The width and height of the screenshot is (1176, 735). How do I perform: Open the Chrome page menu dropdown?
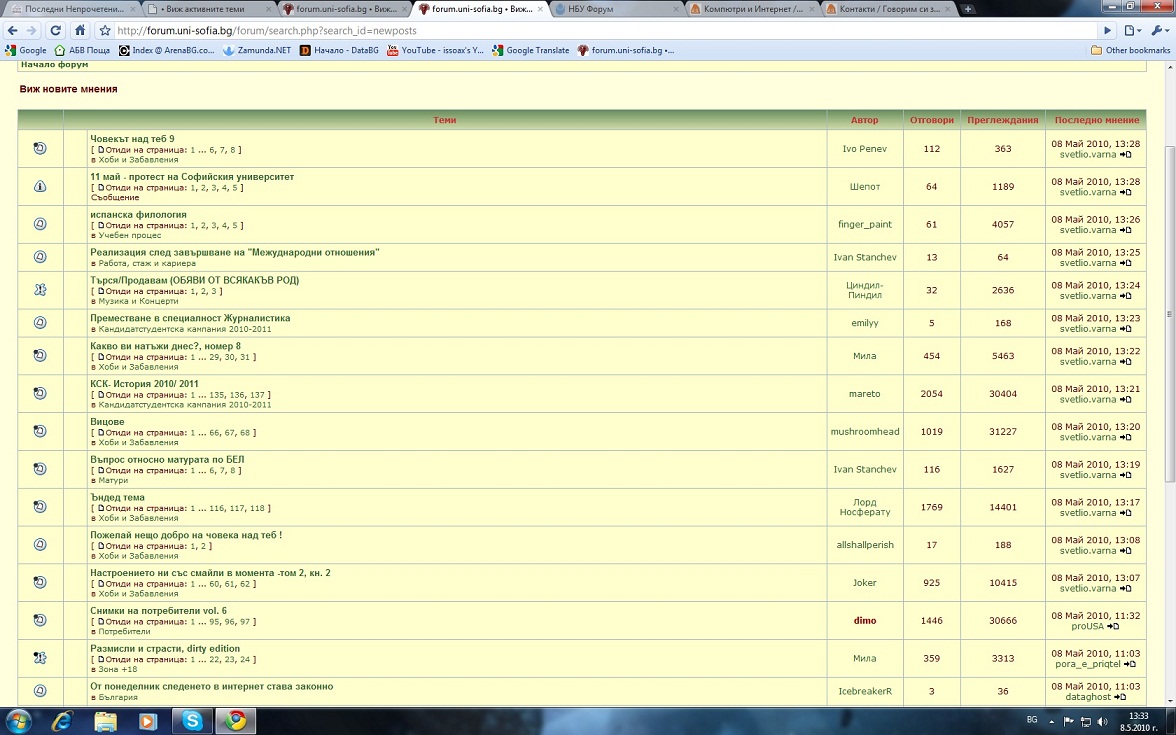coord(1131,30)
